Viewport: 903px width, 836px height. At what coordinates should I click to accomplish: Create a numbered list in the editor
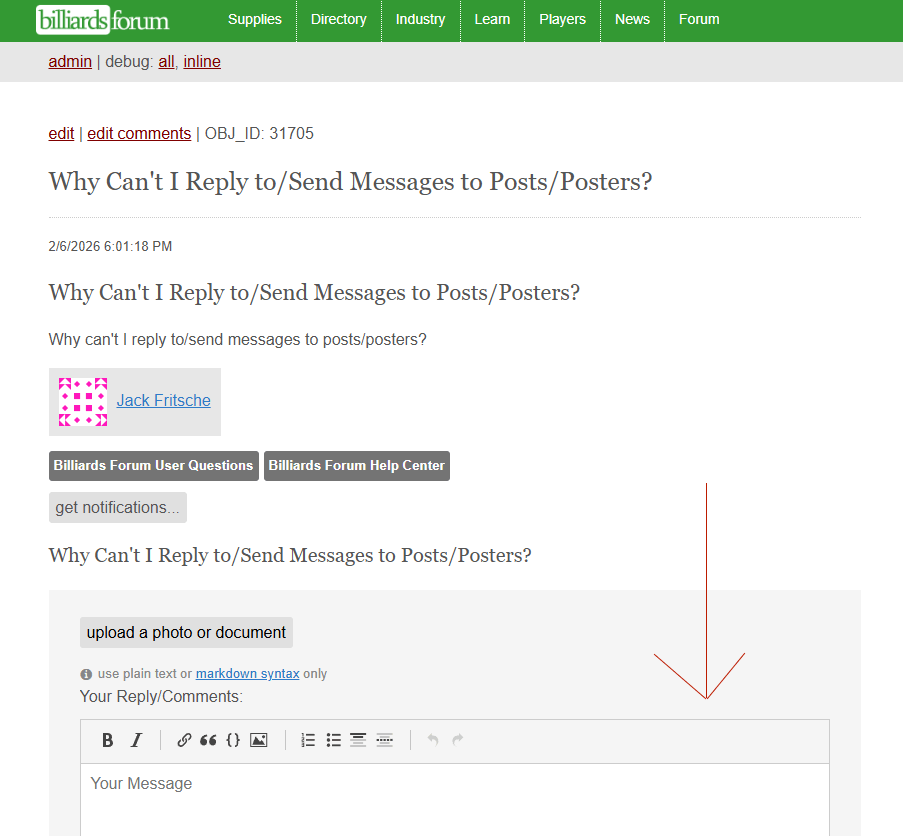[x=306, y=739]
